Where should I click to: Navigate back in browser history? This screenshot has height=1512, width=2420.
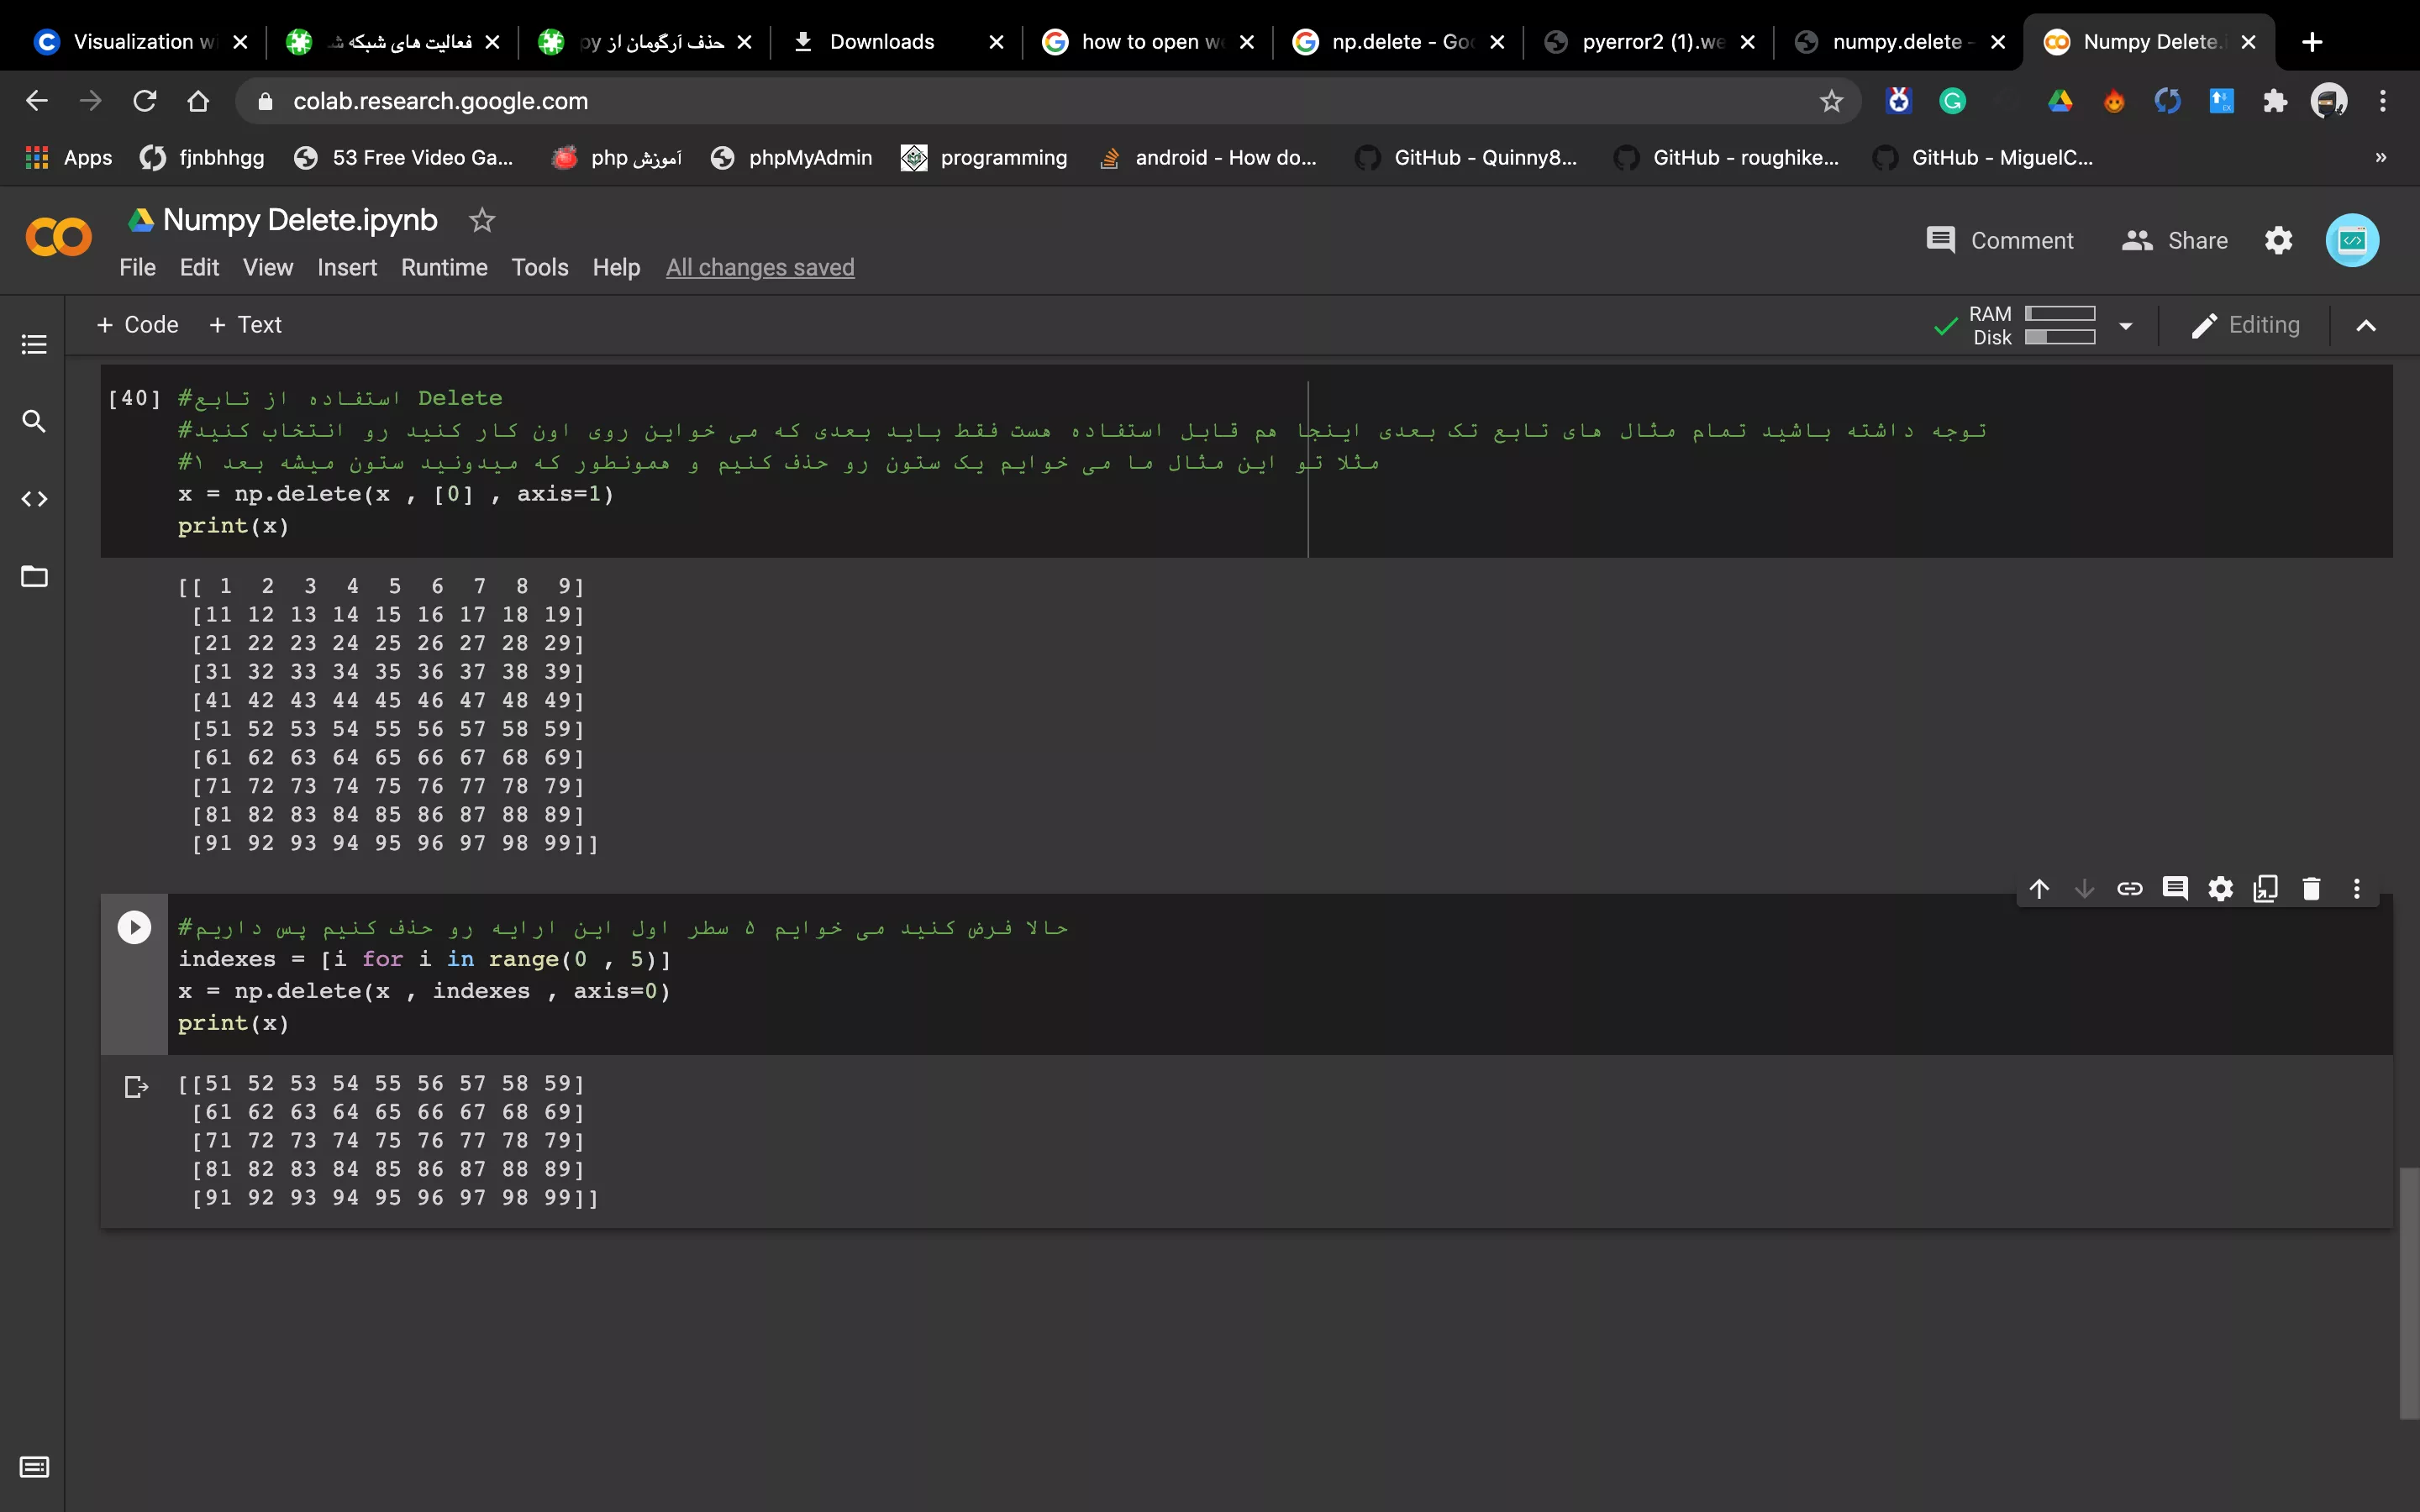[x=37, y=101]
